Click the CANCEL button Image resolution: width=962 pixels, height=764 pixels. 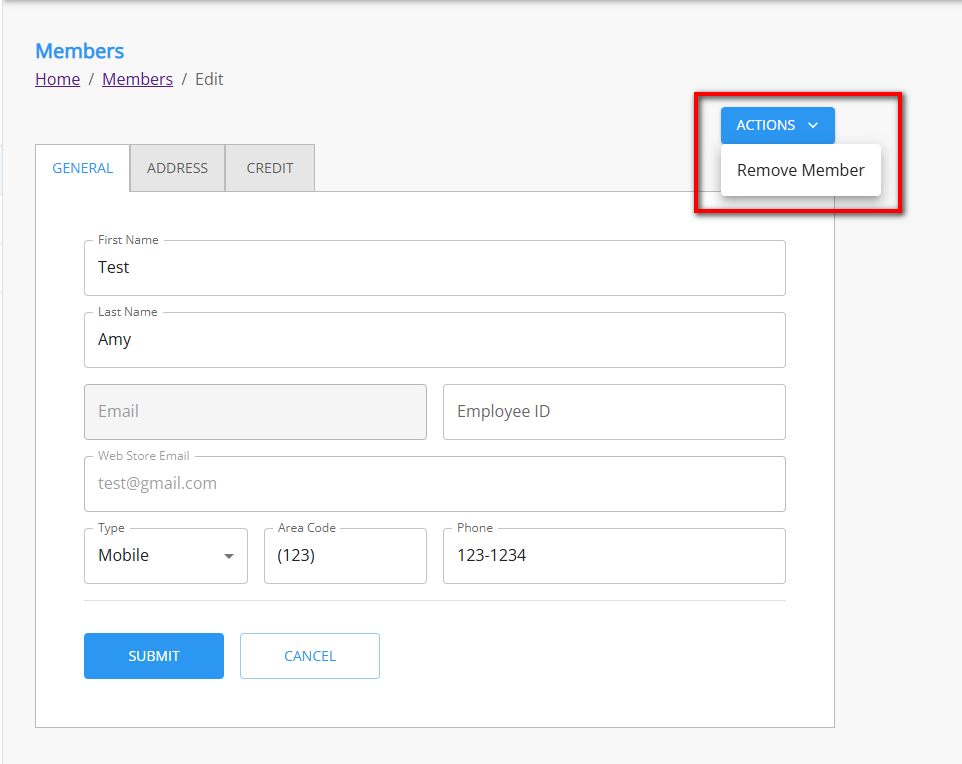309,656
